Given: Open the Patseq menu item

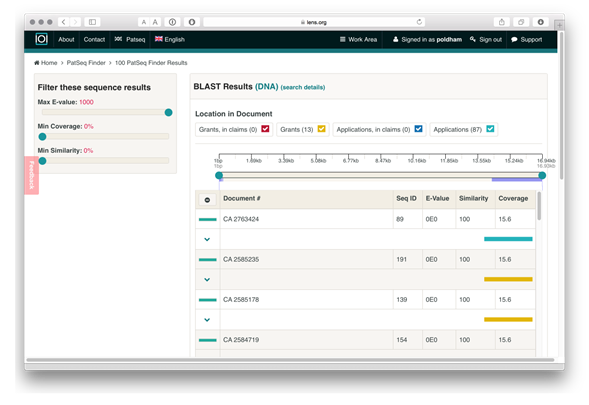Looking at the screenshot, I should pos(130,39).
